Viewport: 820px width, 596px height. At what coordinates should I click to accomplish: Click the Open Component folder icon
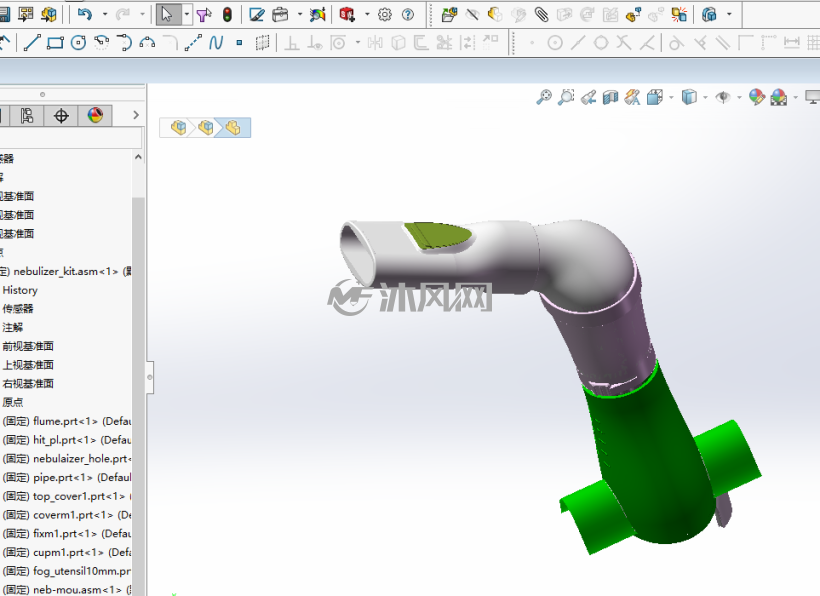click(x=449, y=15)
